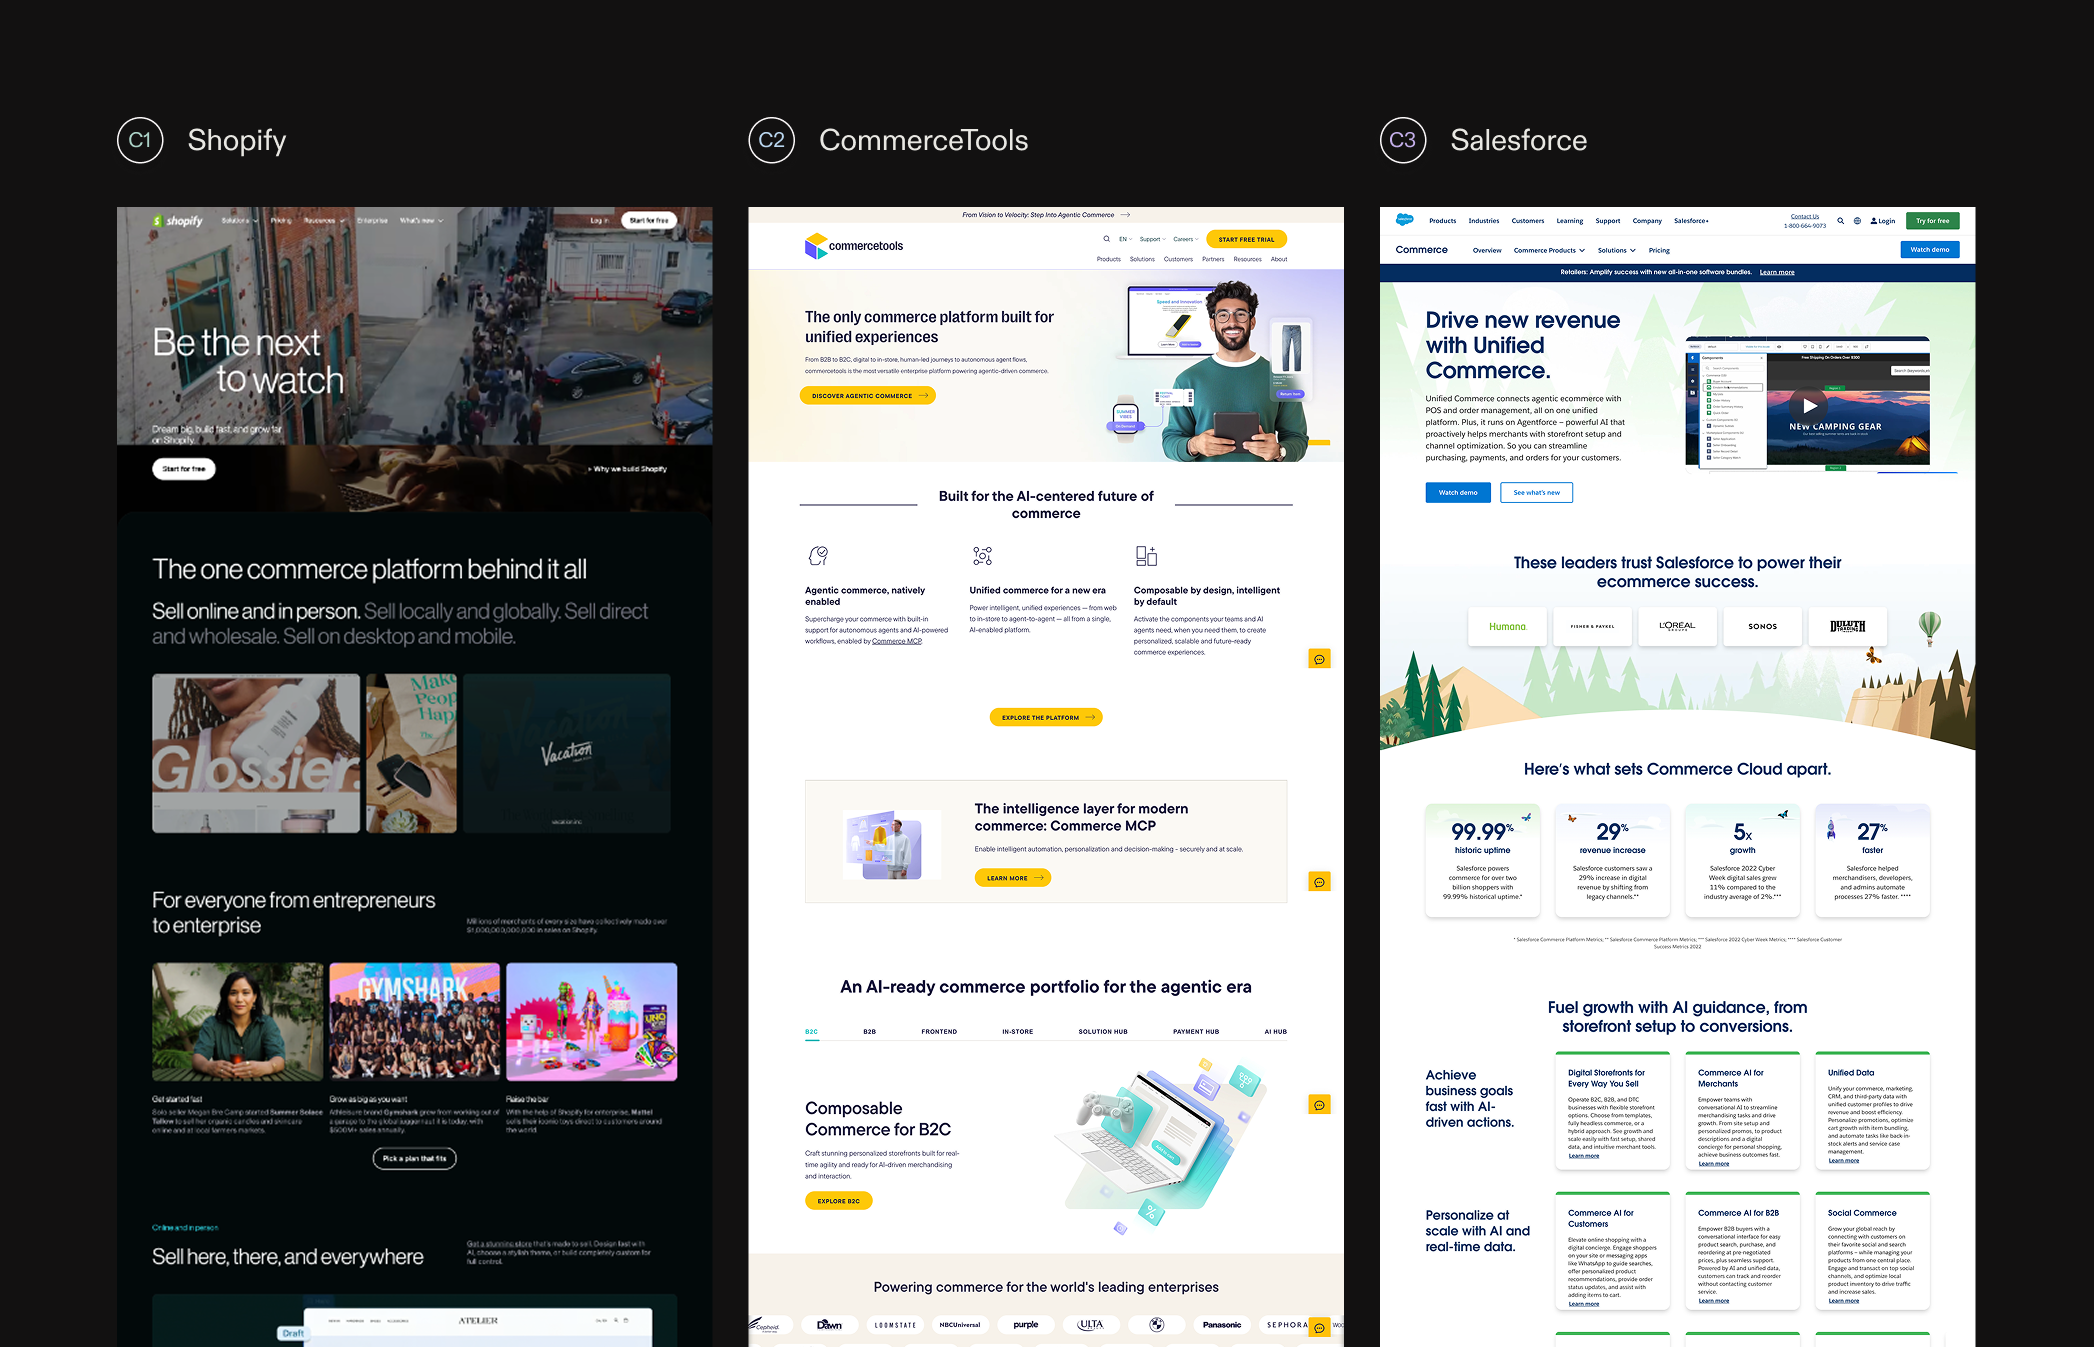
Task: Open search on the Salesforce site
Action: [1840, 221]
